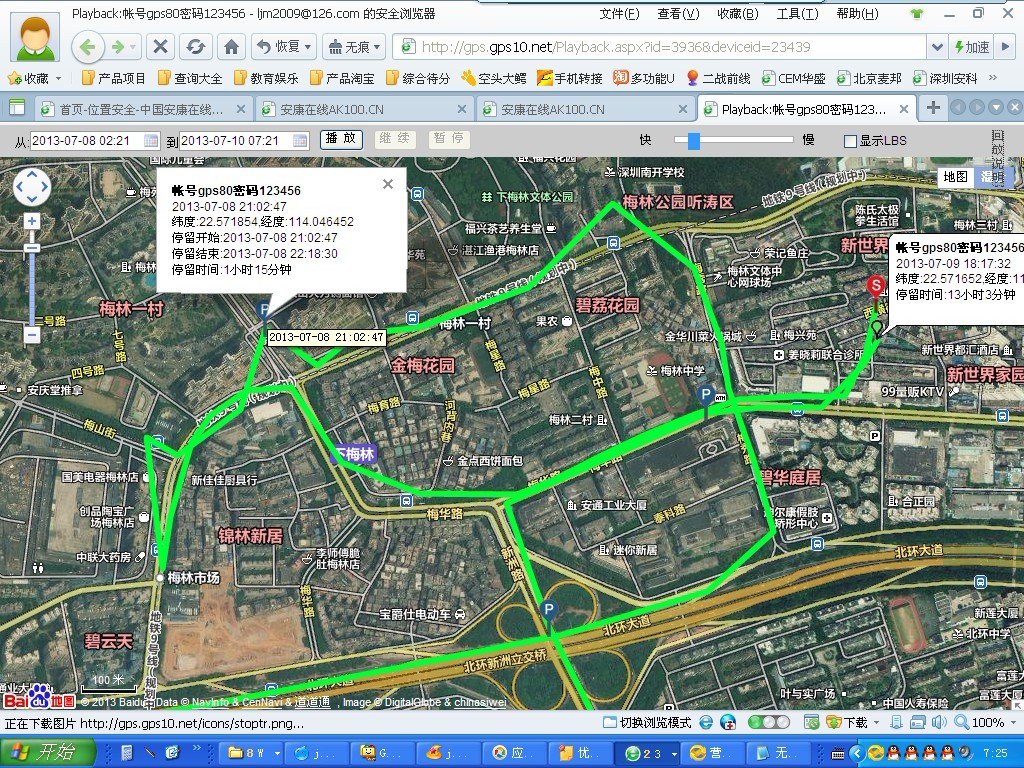The height and width of the screenshot is (768, 1024).
Task: Click the 暂停 pause button
Action: tap(449, 138)
